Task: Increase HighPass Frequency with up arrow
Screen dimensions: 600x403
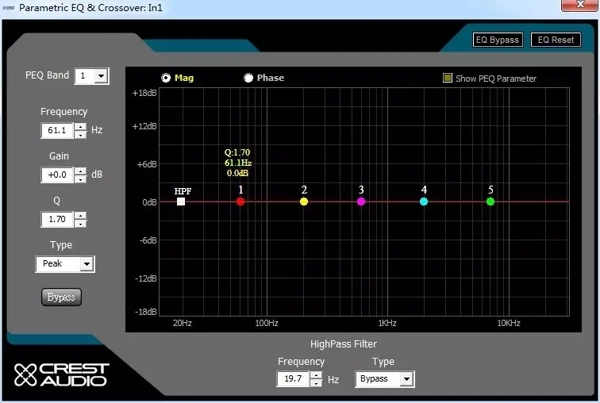Action: point(316,375)
